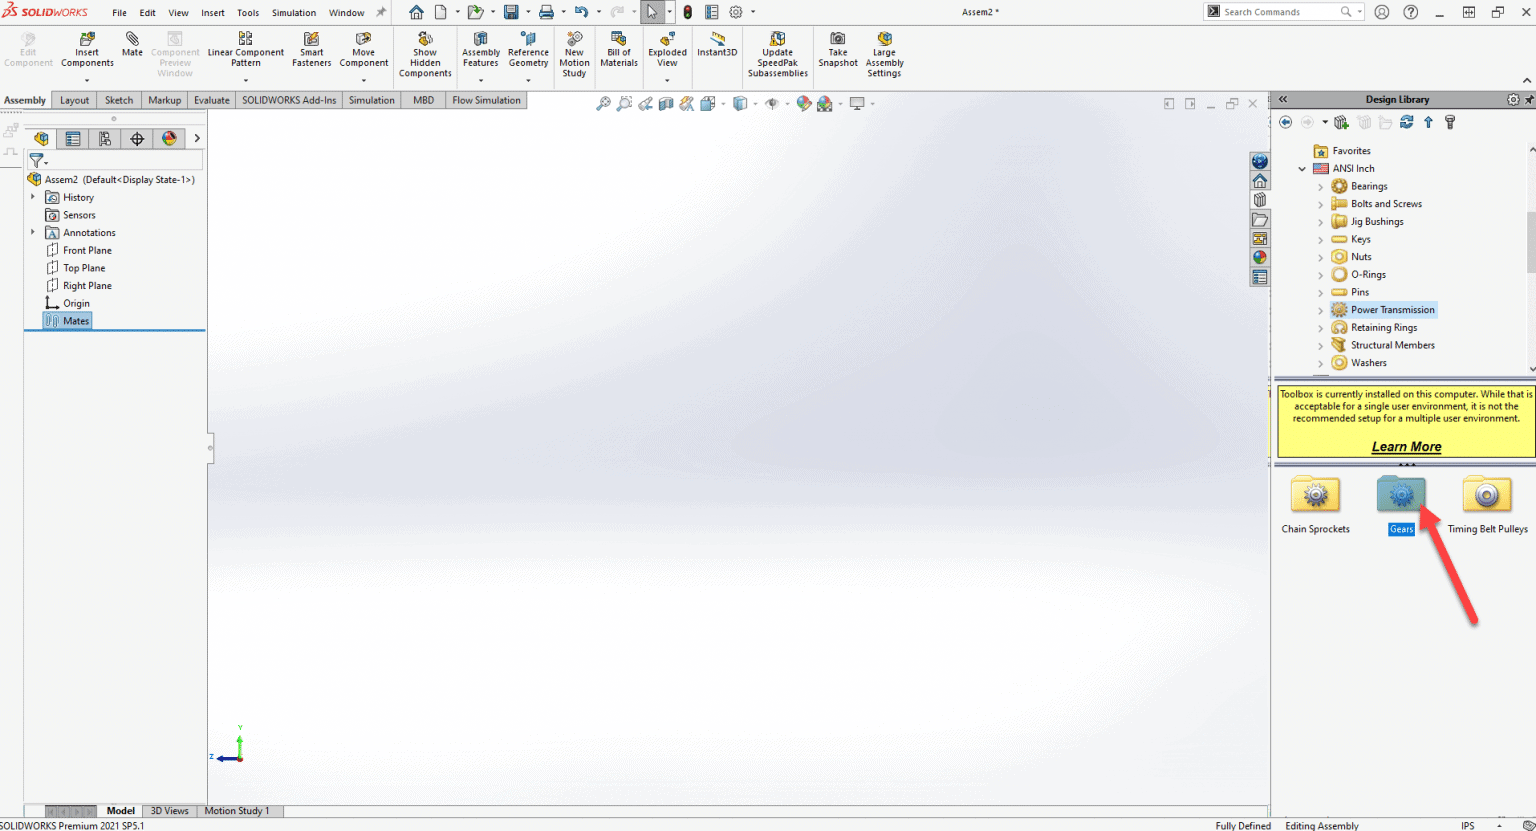Screen dimensions: 1536x831
Task: Create a New Motion Study
Action: click(x=574, y=54)
